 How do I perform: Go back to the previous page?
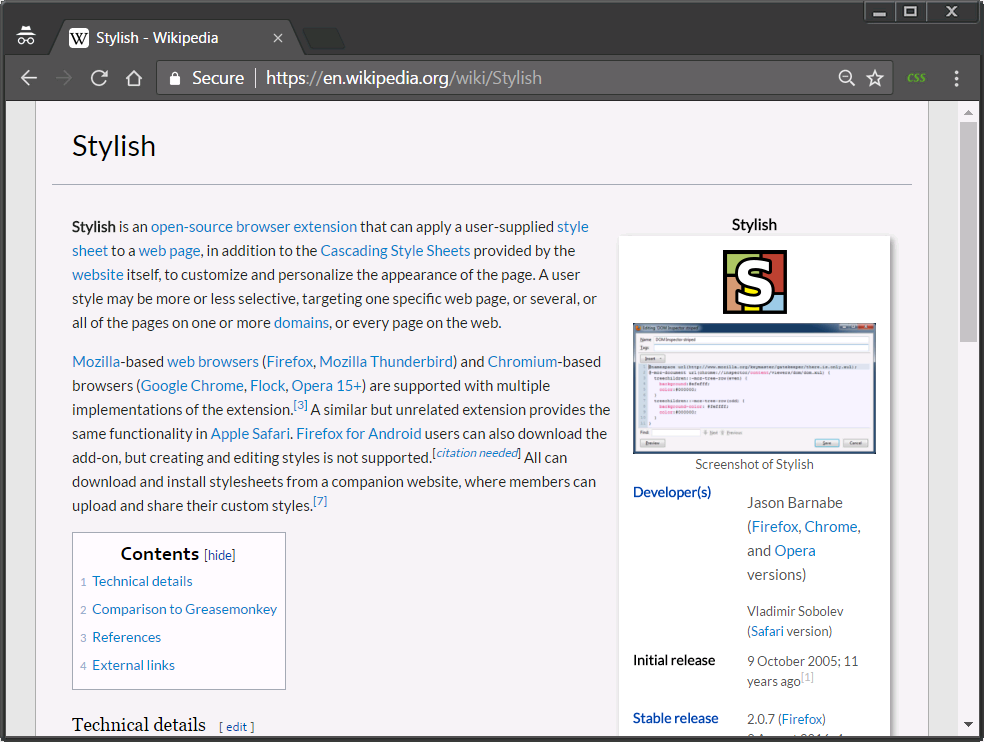(x=29, y=78)
